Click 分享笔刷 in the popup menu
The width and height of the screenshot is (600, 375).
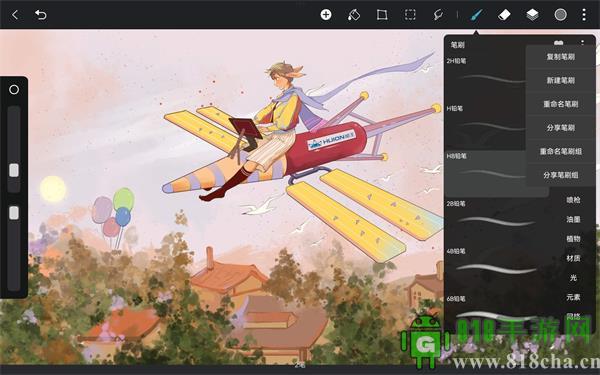[x=560, y=128]
